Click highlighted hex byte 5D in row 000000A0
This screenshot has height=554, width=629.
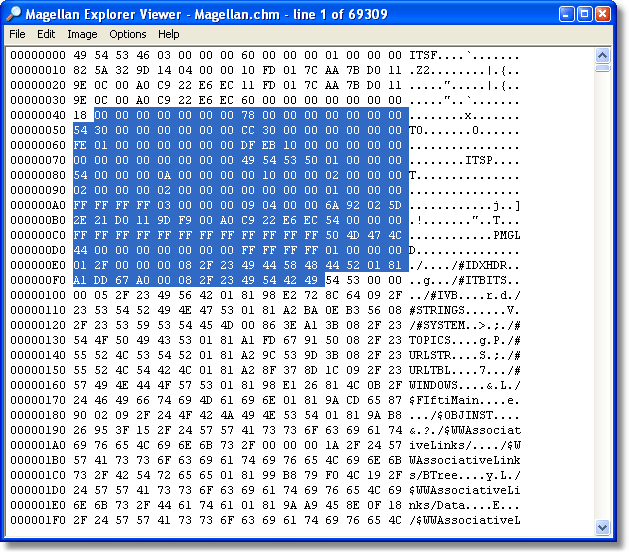coord(395,205)
